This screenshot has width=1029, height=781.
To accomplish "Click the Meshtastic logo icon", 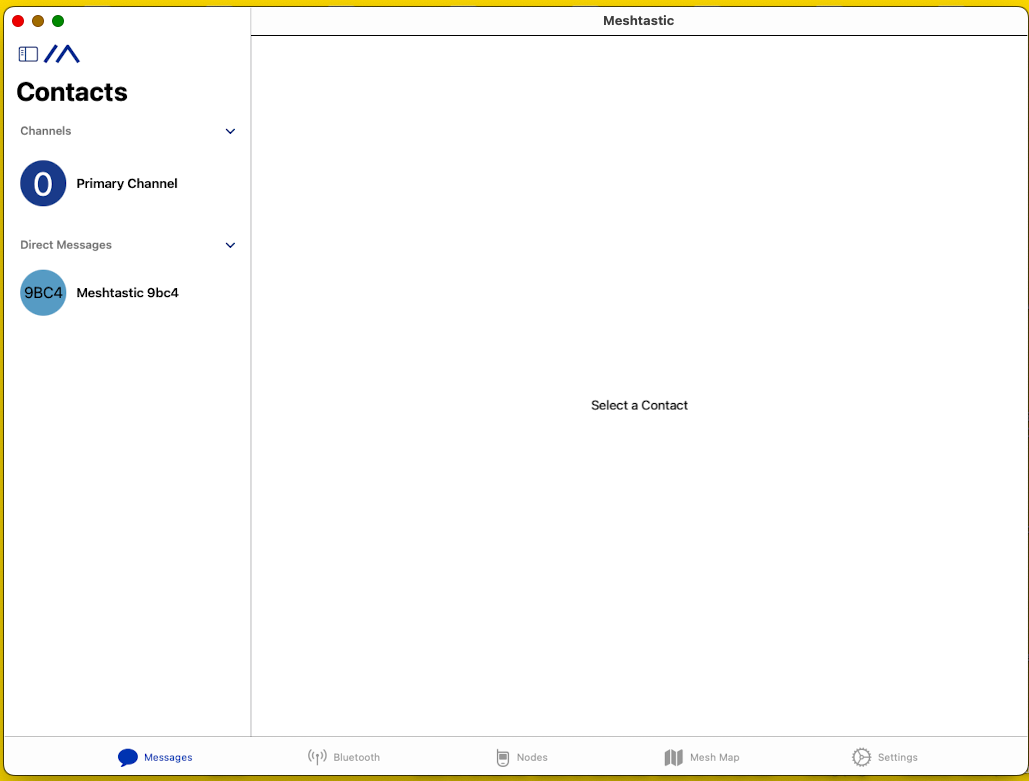I will [62, 54].
